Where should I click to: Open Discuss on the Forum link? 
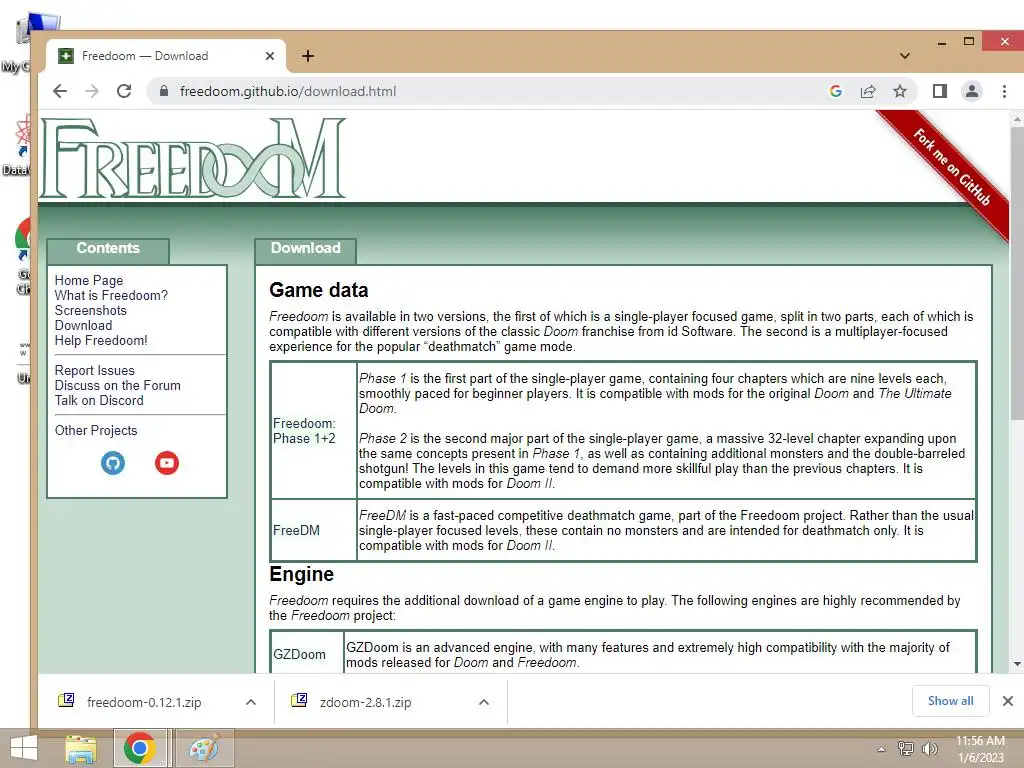tap(118, 385)
